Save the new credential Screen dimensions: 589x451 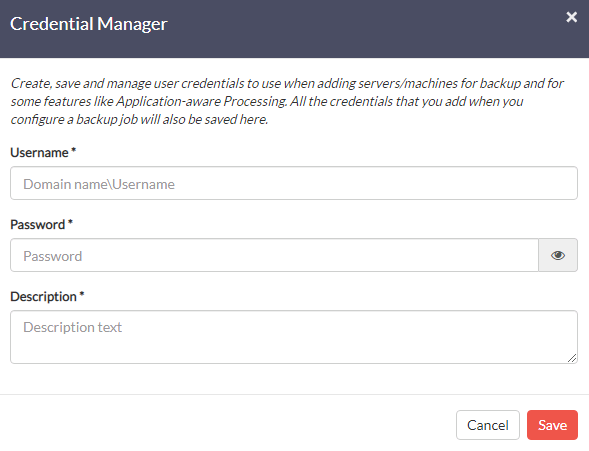(x=552, y=425)
